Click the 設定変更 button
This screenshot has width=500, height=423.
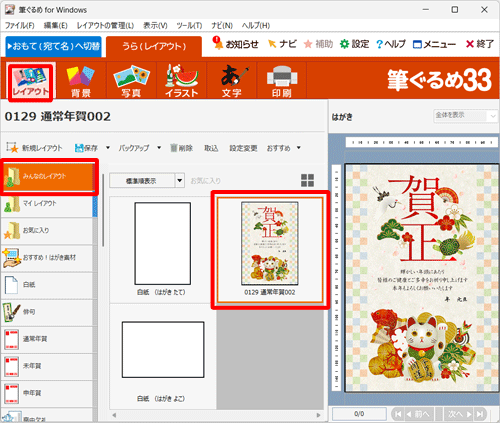[243, 148]
